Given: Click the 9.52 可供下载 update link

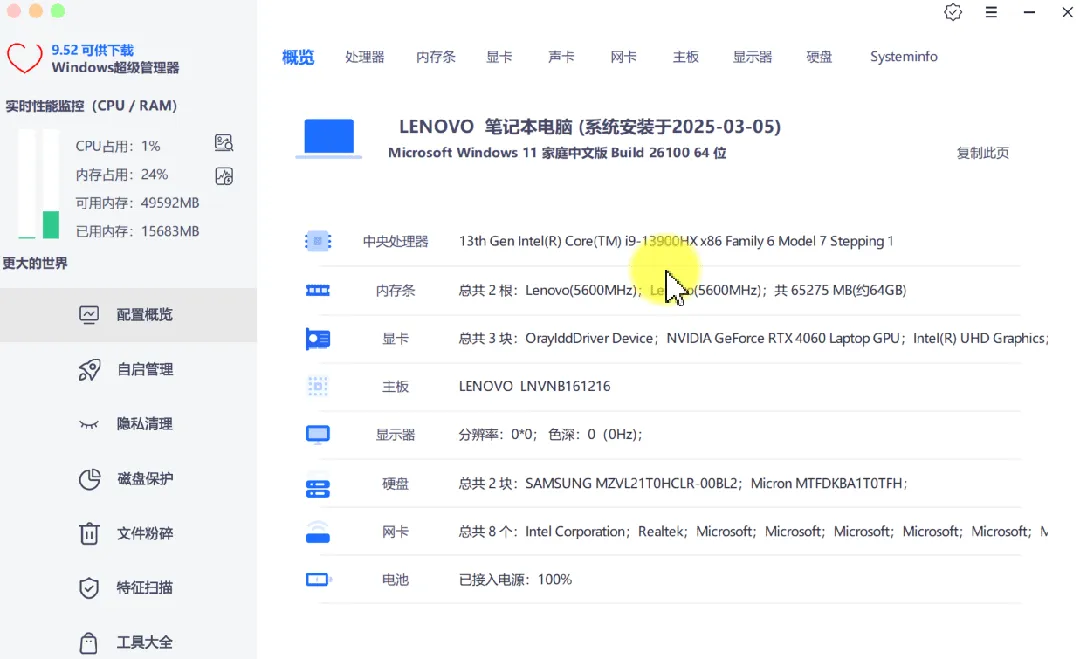Looking at the screenshot, I should point(92,50).
